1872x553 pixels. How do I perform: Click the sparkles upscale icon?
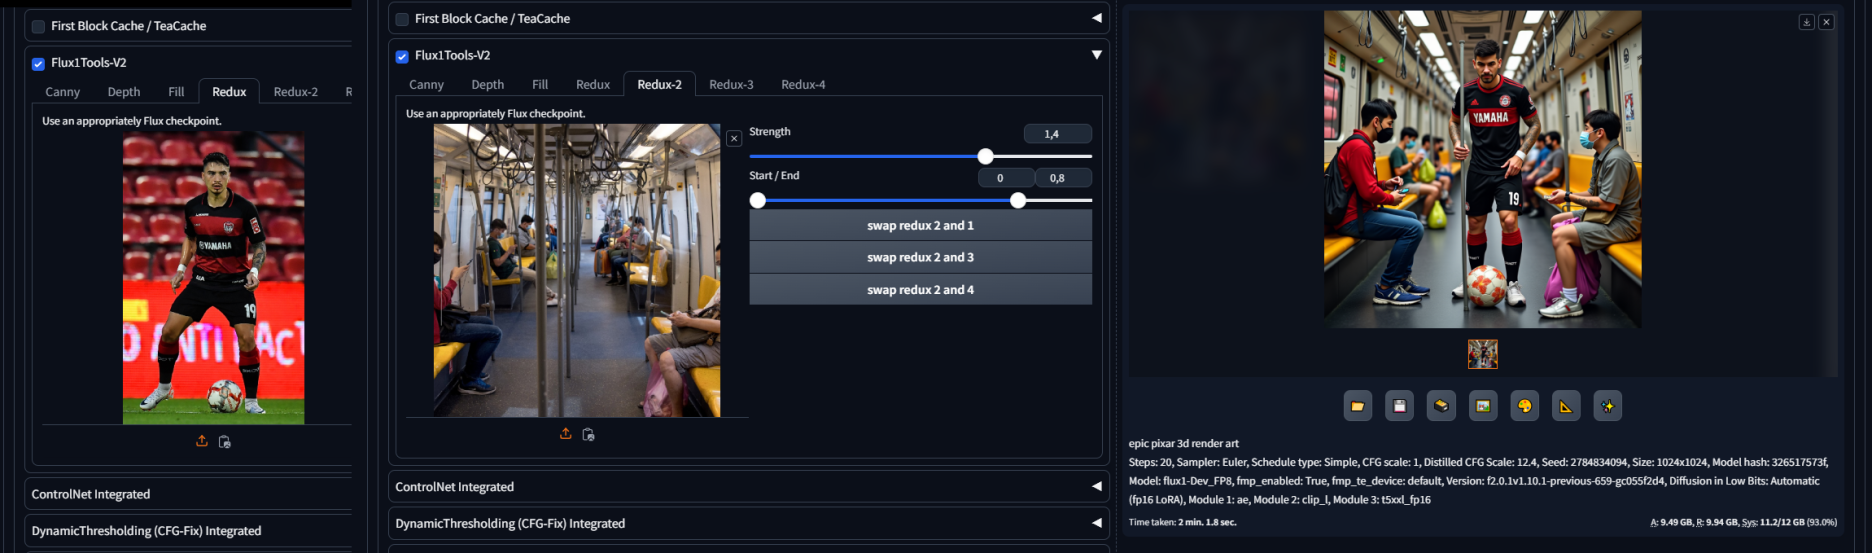tap(1607, 406)
